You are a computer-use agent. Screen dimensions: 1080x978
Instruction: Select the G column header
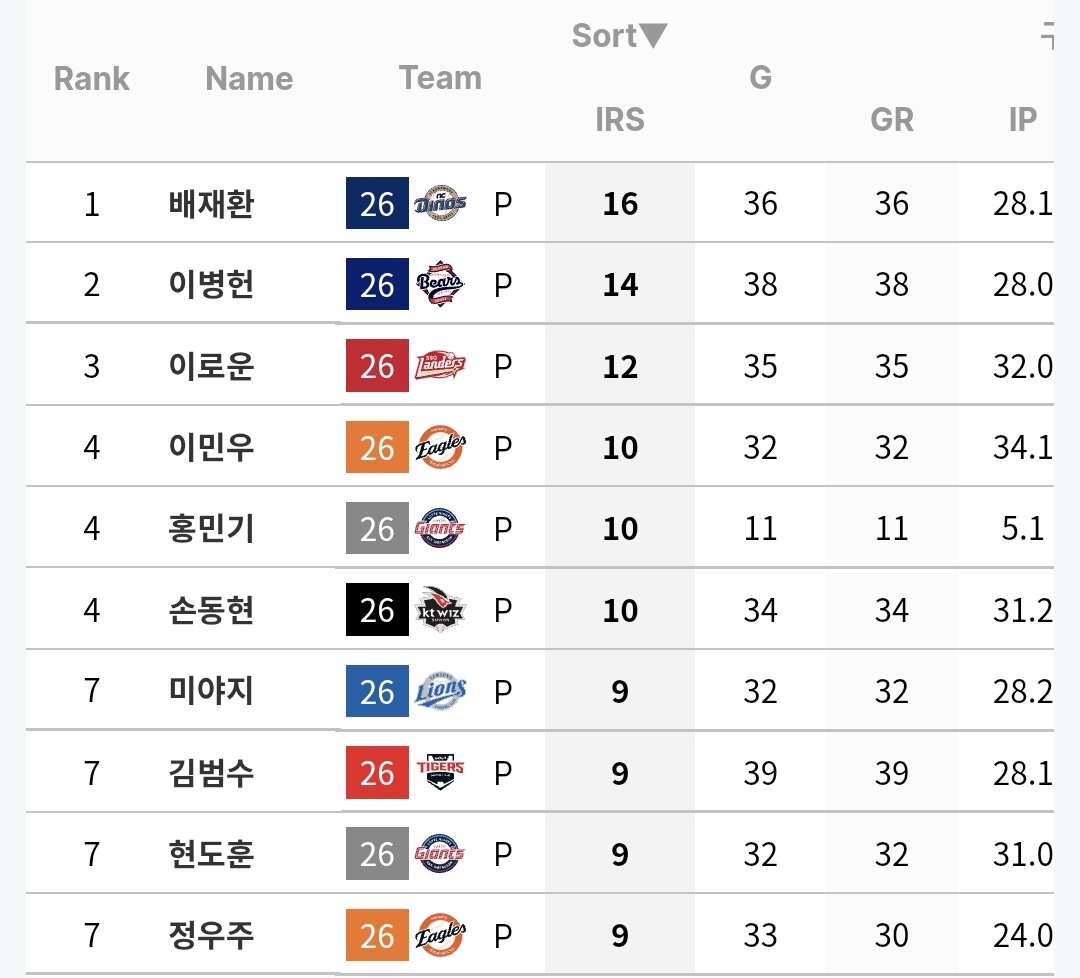(760, 77)
